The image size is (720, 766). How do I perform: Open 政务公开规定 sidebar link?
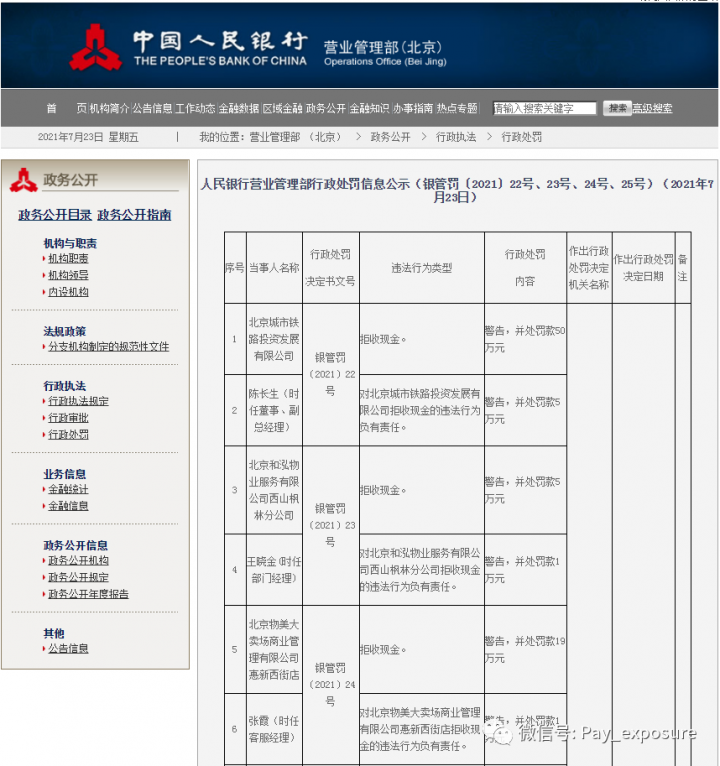(78, 577)
